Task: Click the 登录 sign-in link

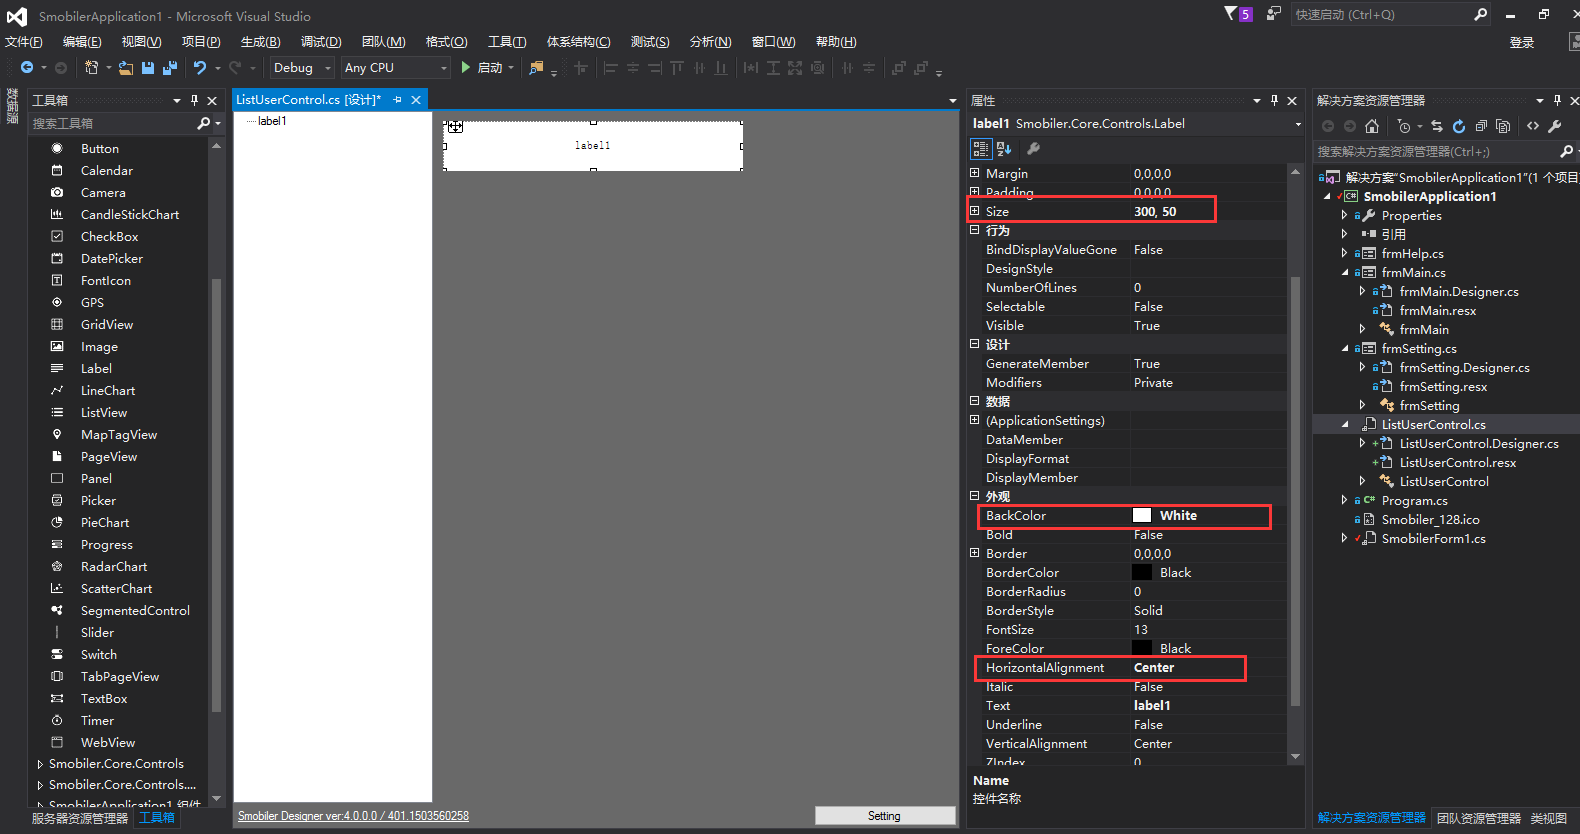Action: (x=1522, y=42)
